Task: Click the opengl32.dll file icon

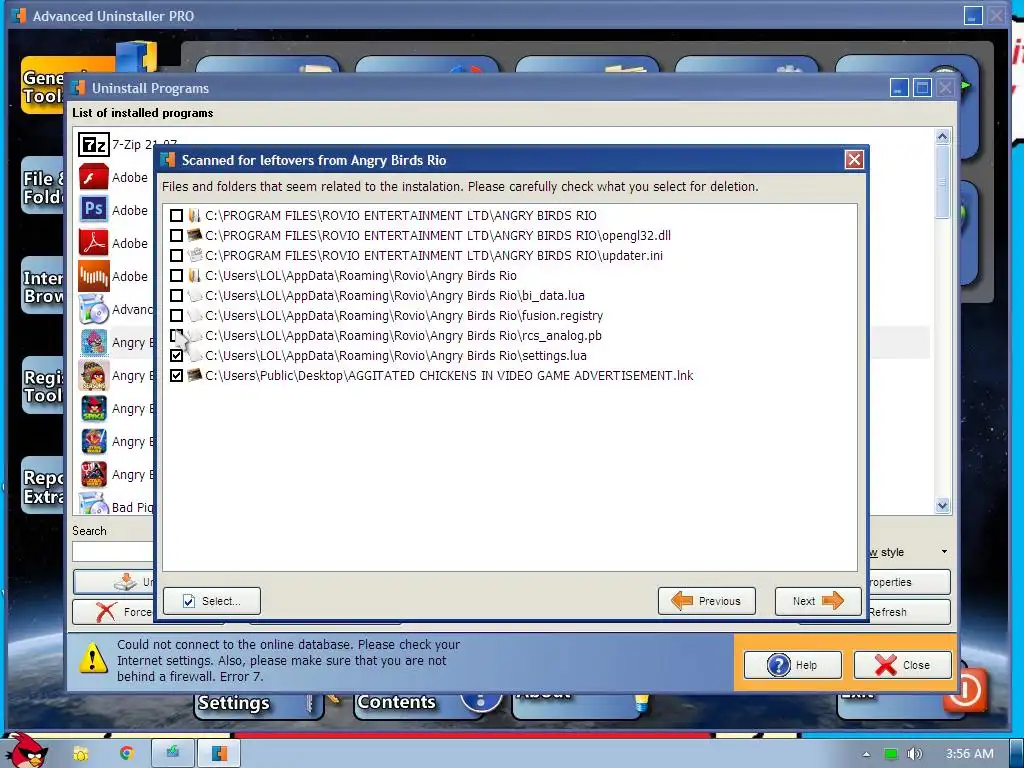Action: click(x=194, y=235)
